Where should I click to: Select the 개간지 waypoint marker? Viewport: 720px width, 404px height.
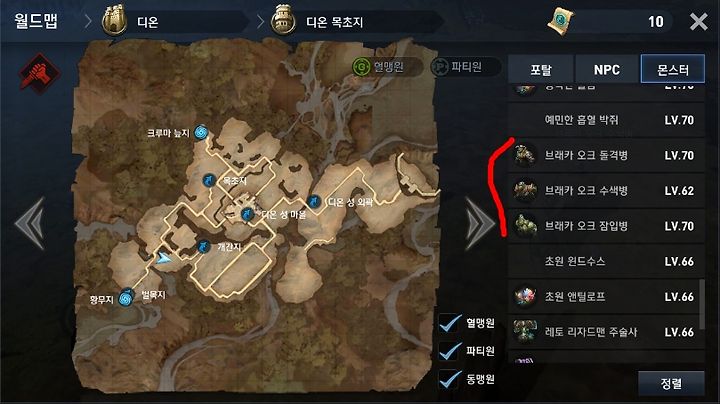(204, 247)
